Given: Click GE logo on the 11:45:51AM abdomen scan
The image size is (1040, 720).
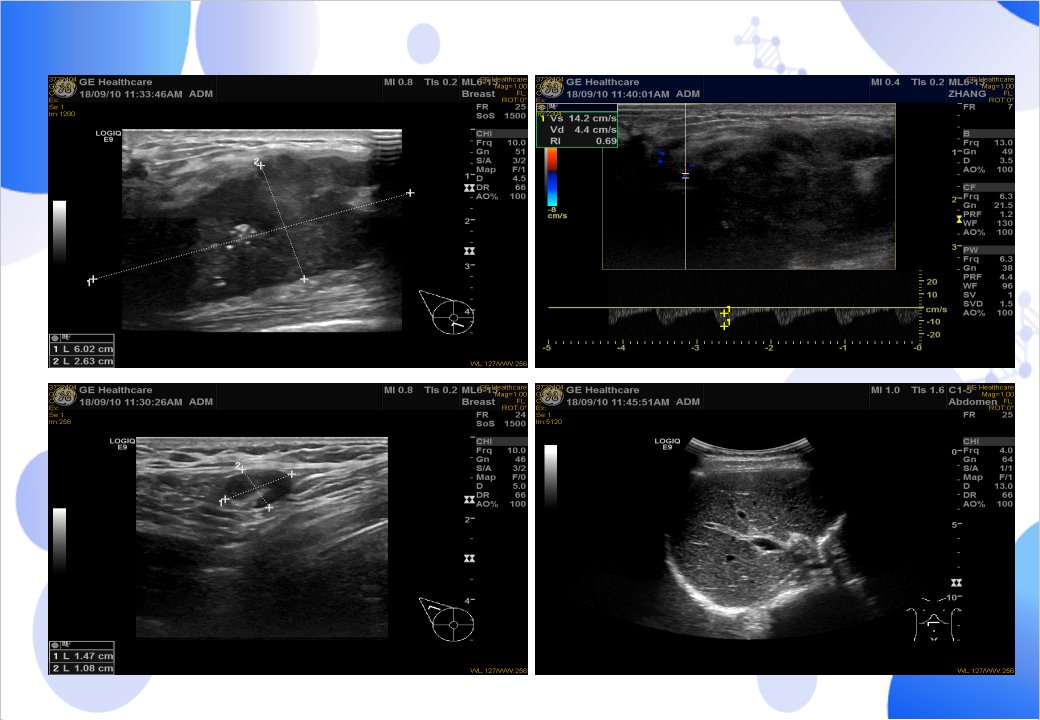Looking at the screenshot, I should [551, 396].
